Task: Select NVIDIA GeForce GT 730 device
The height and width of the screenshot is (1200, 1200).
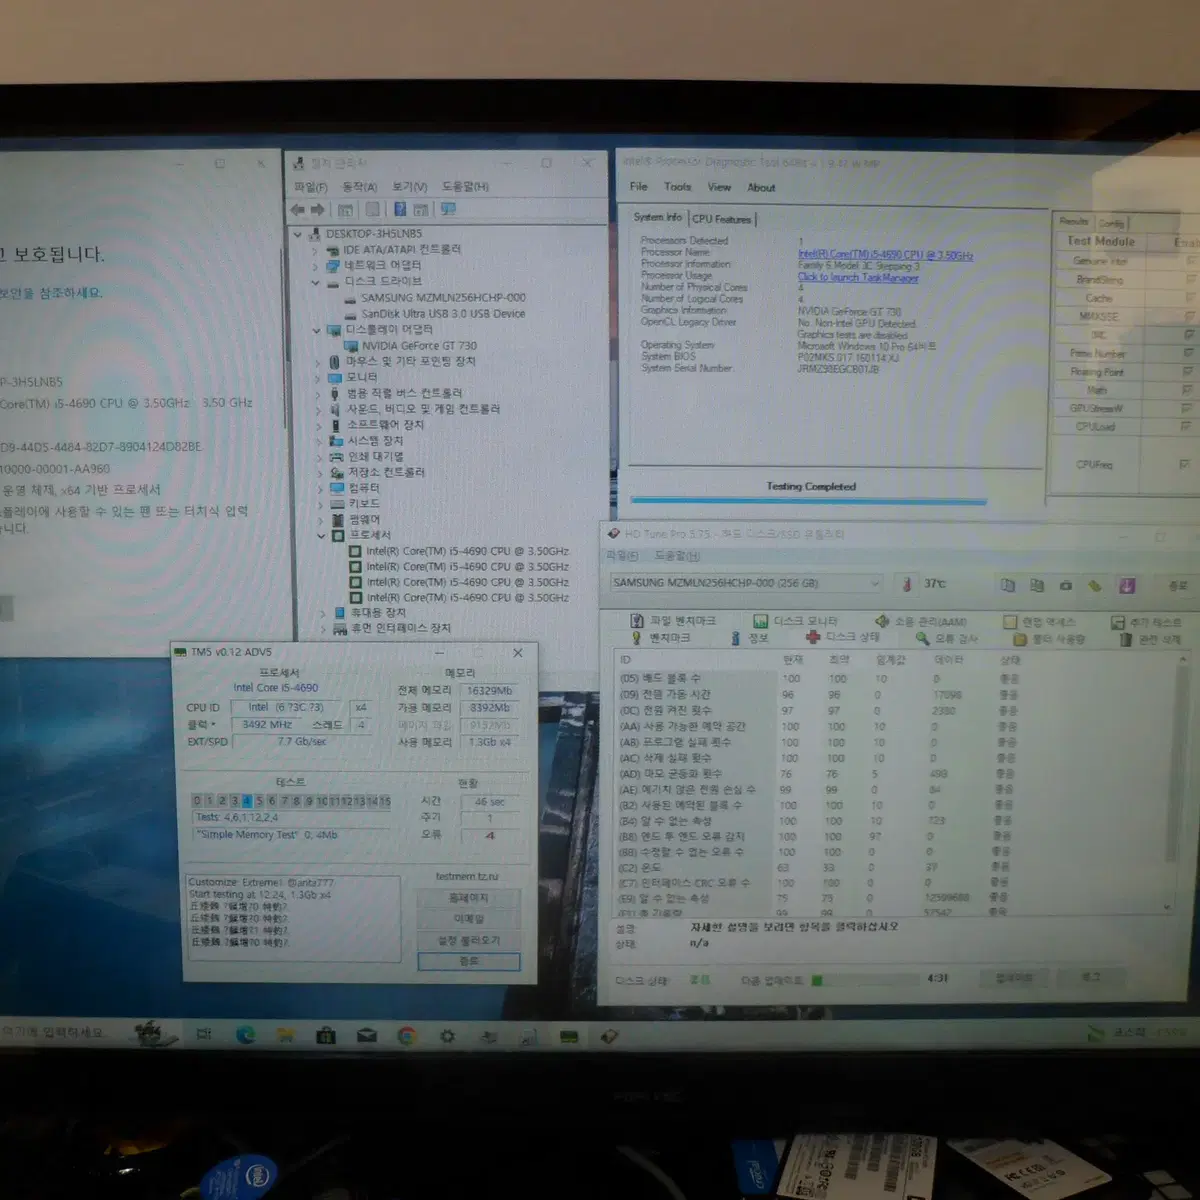Action: [419, 346]
